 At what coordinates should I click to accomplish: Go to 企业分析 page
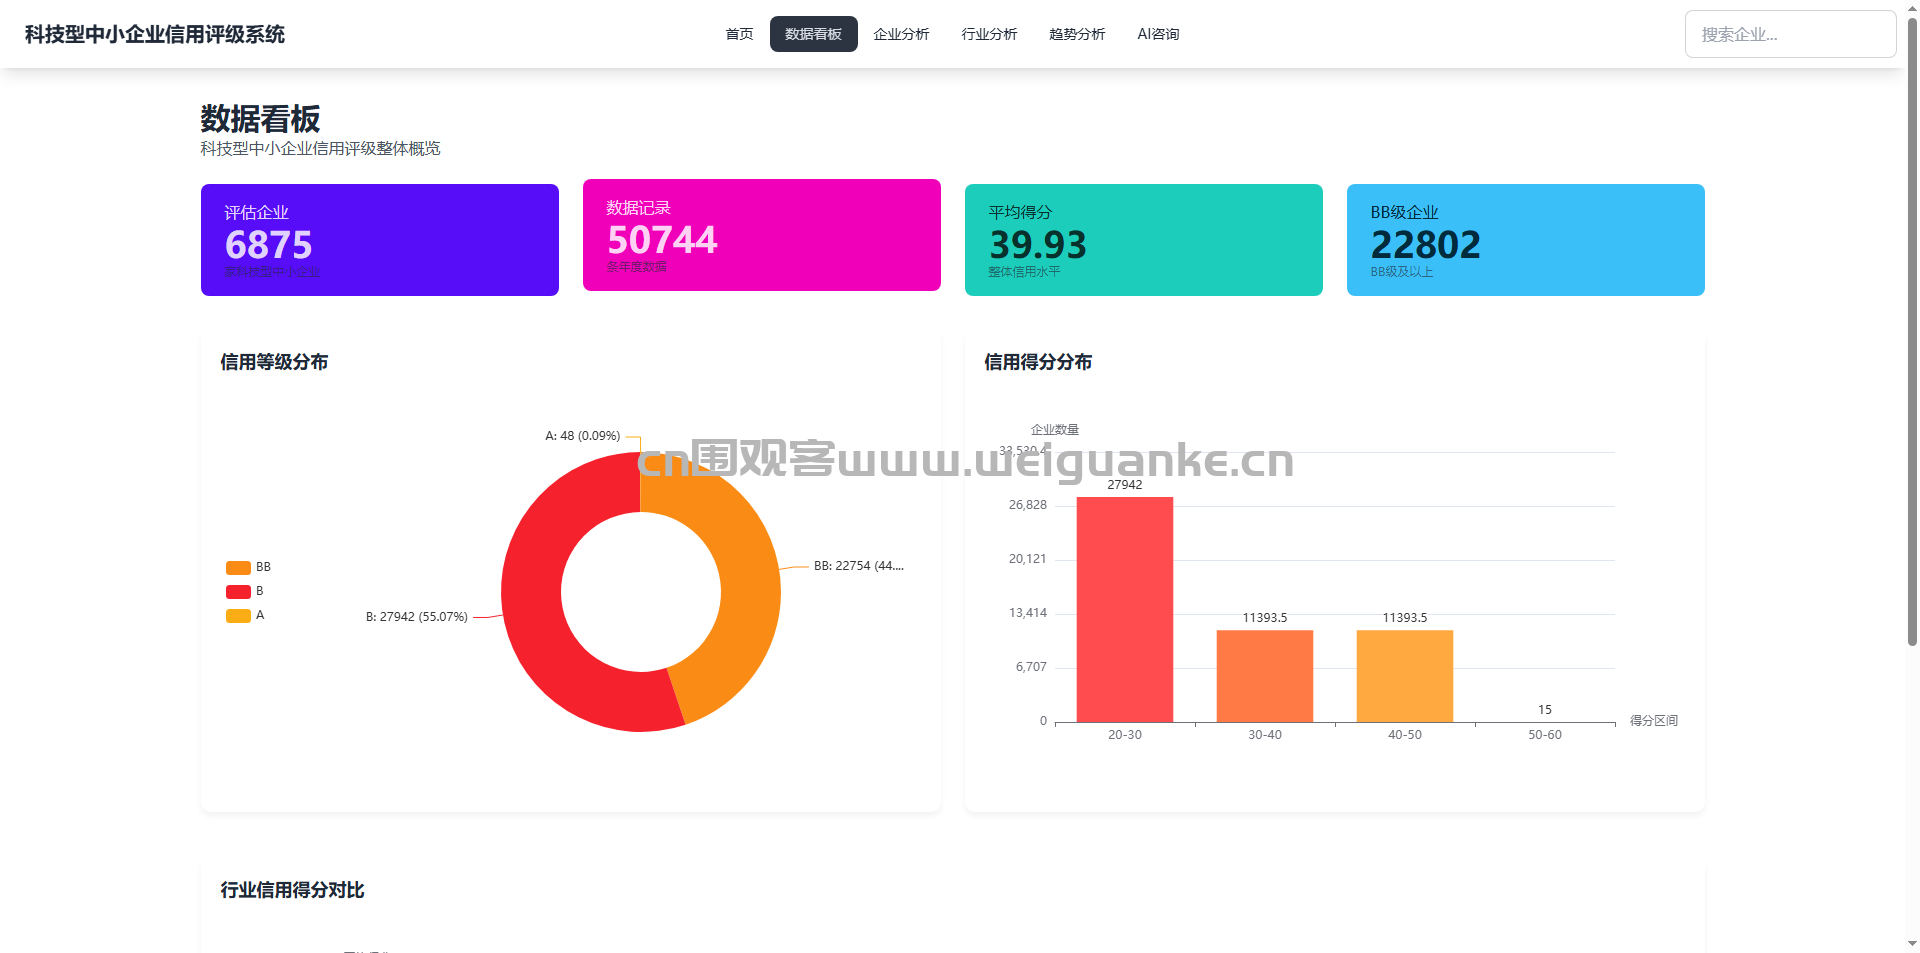[x=901, y=34]
